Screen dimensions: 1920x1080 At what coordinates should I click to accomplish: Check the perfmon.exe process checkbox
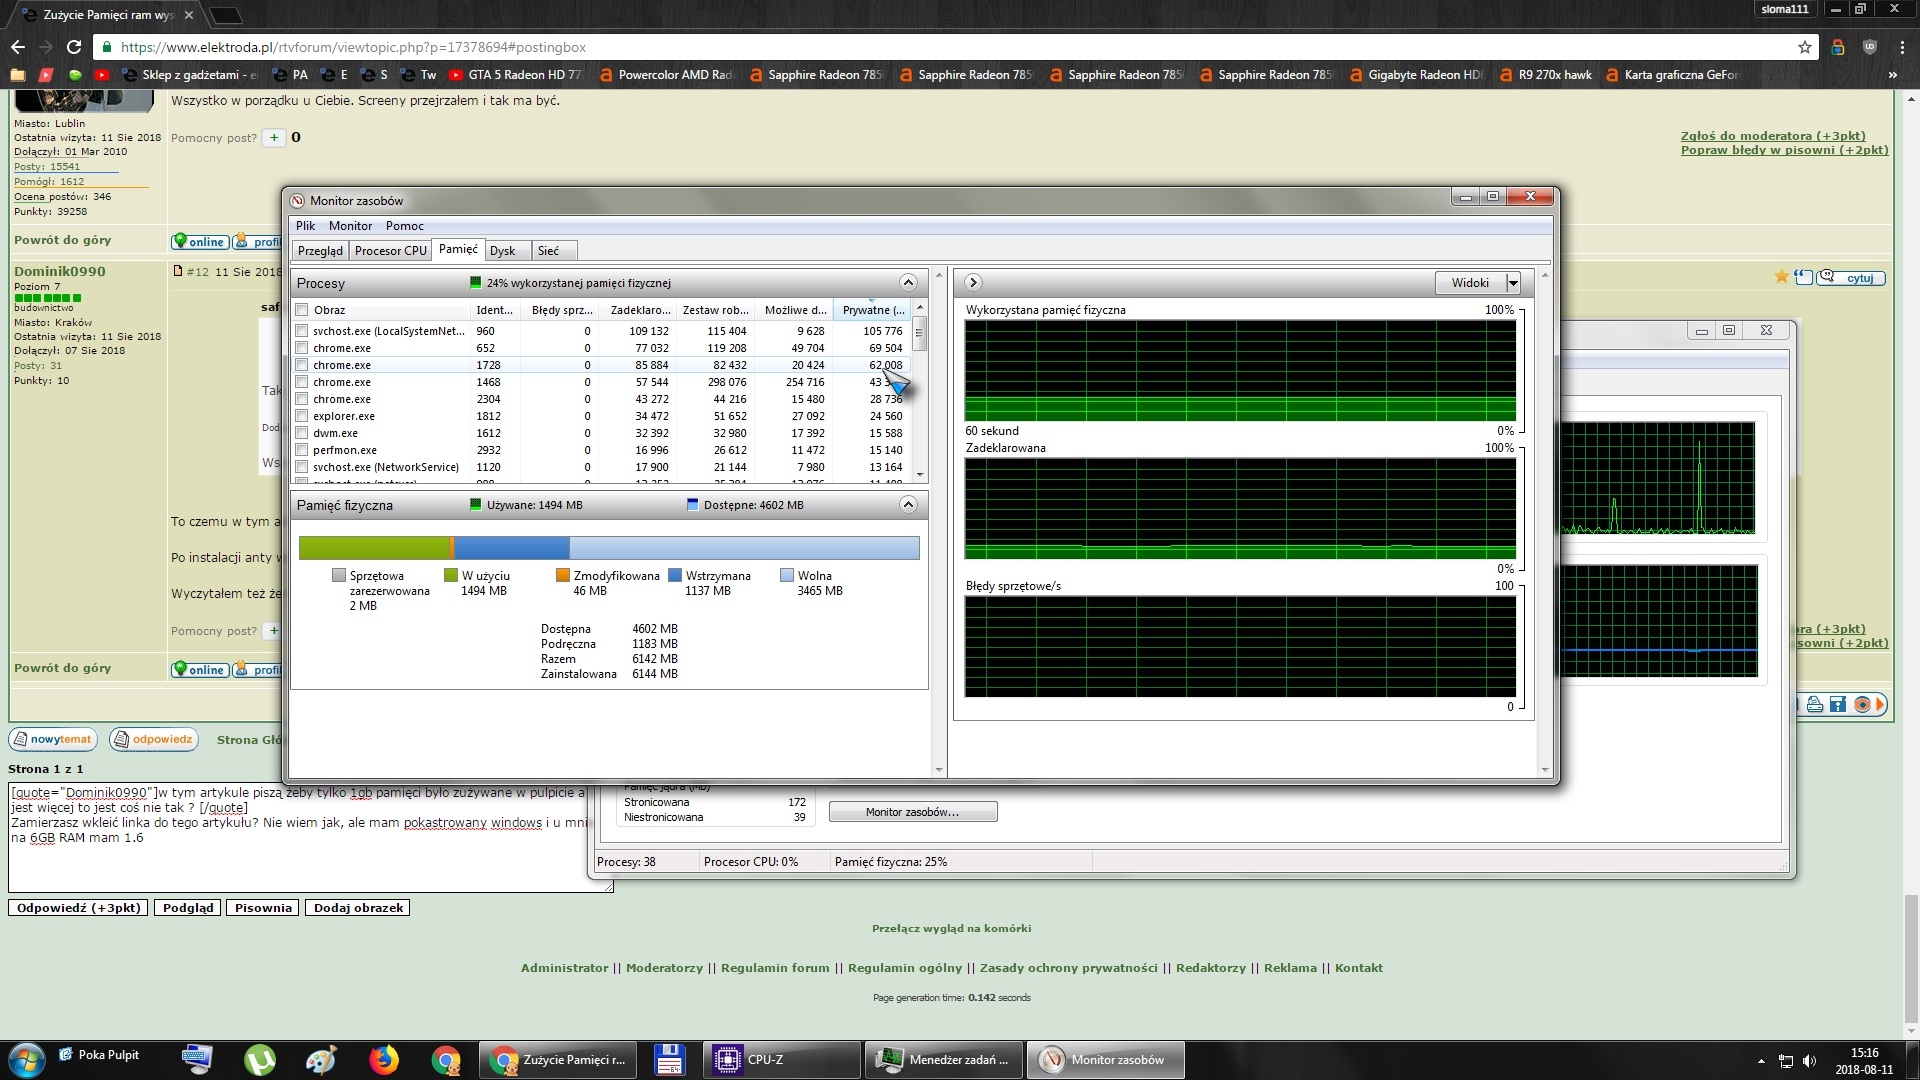[302, 450]
